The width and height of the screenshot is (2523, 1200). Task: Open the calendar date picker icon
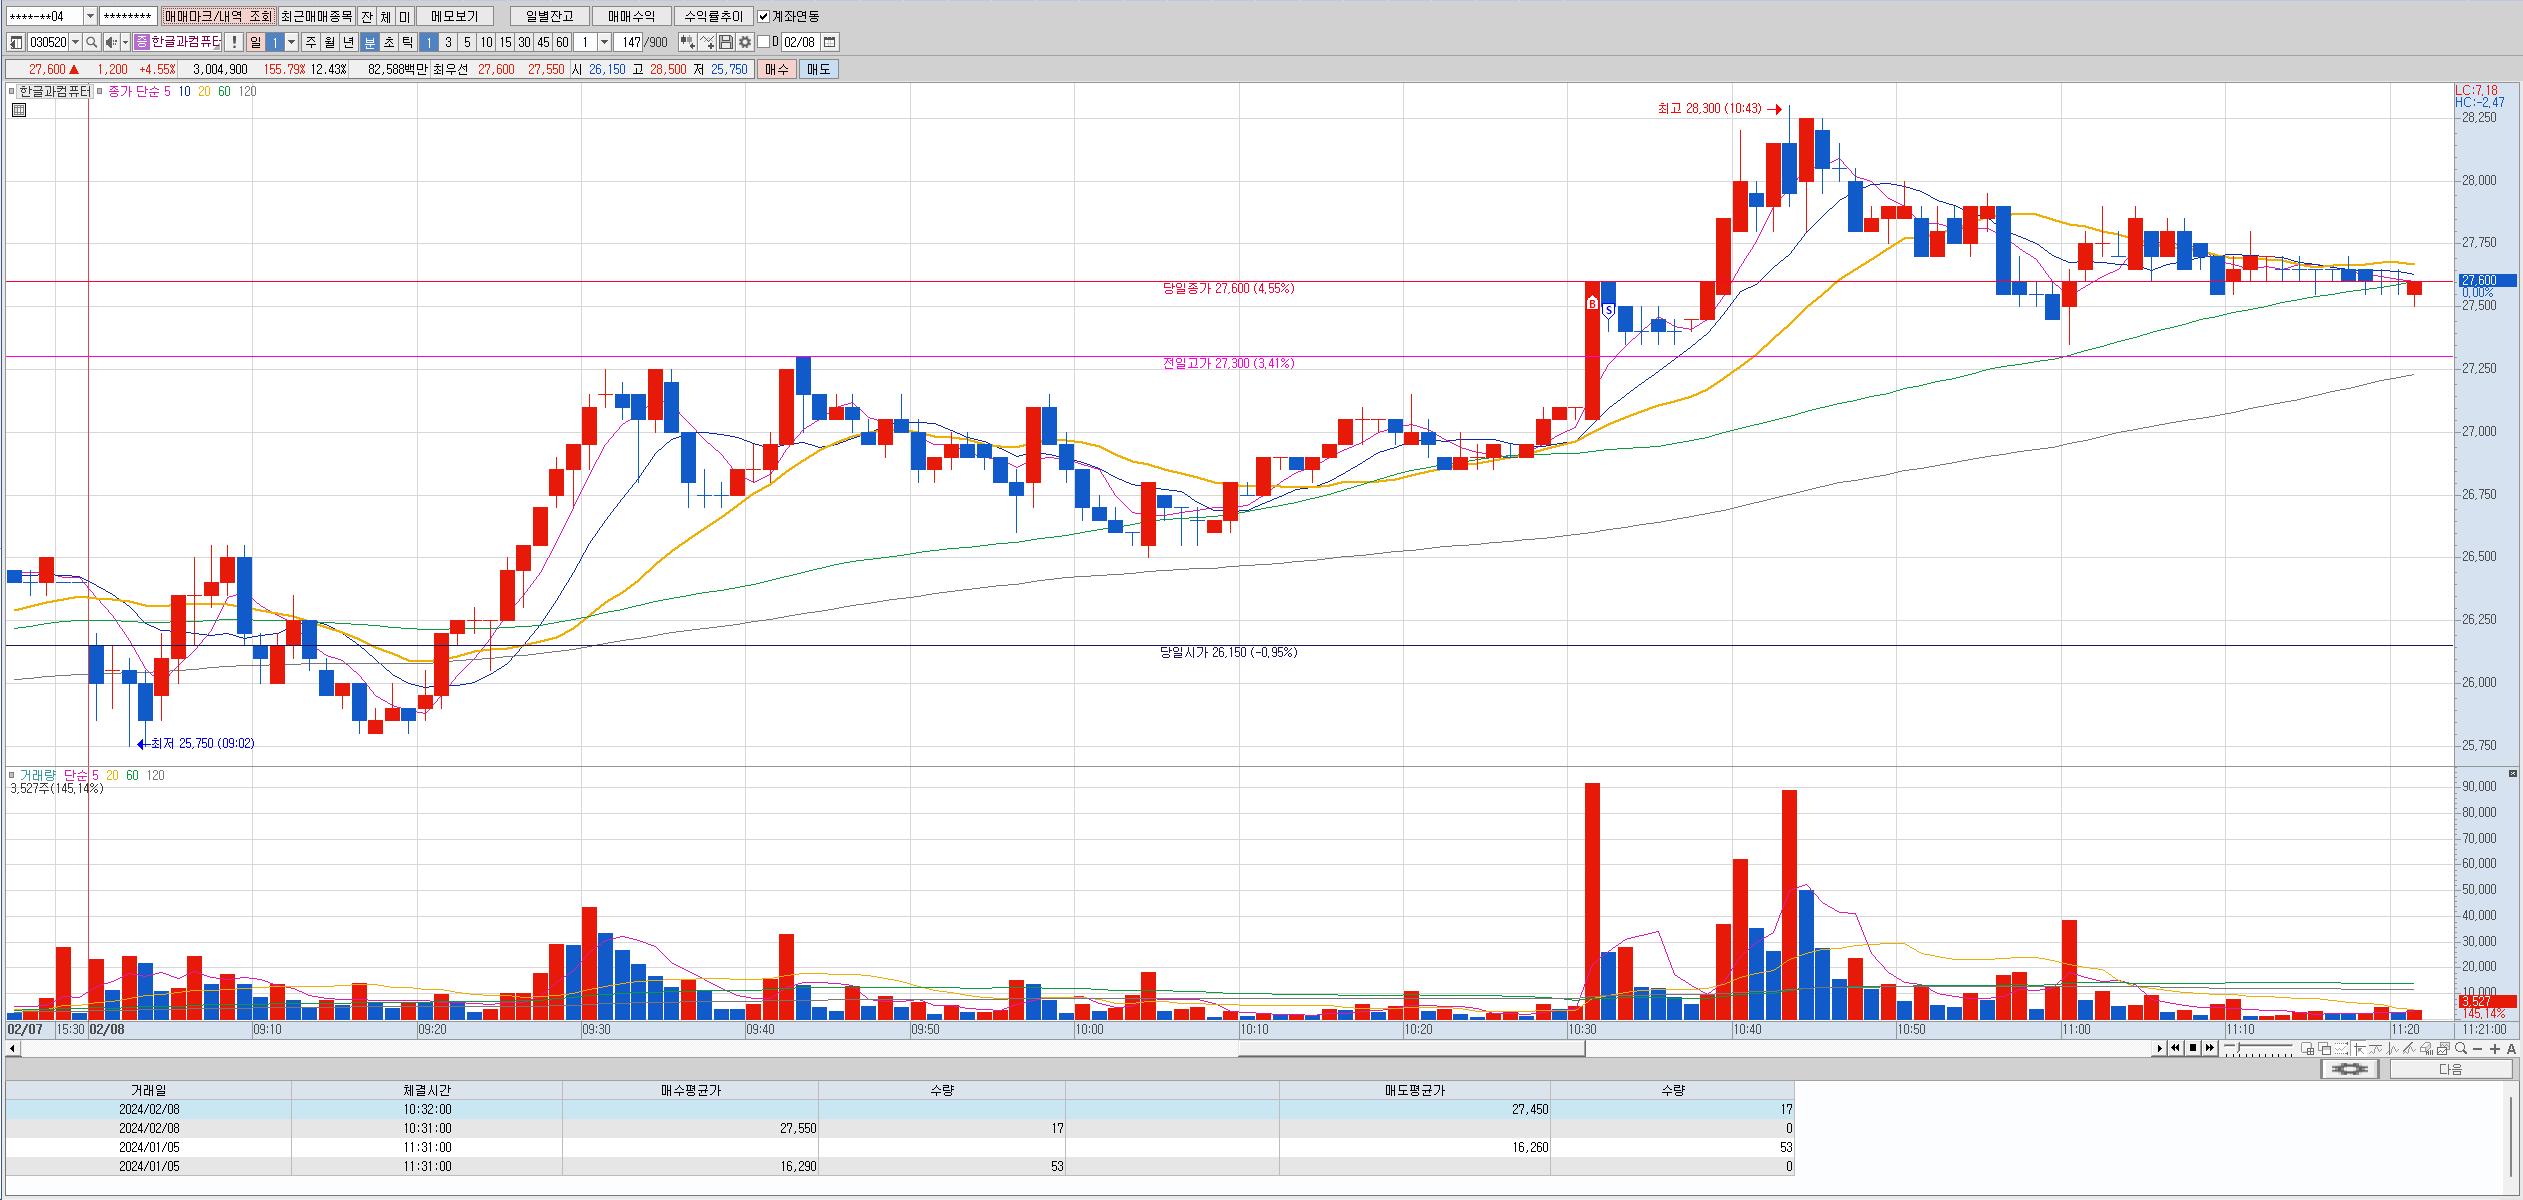click(829, 42)
